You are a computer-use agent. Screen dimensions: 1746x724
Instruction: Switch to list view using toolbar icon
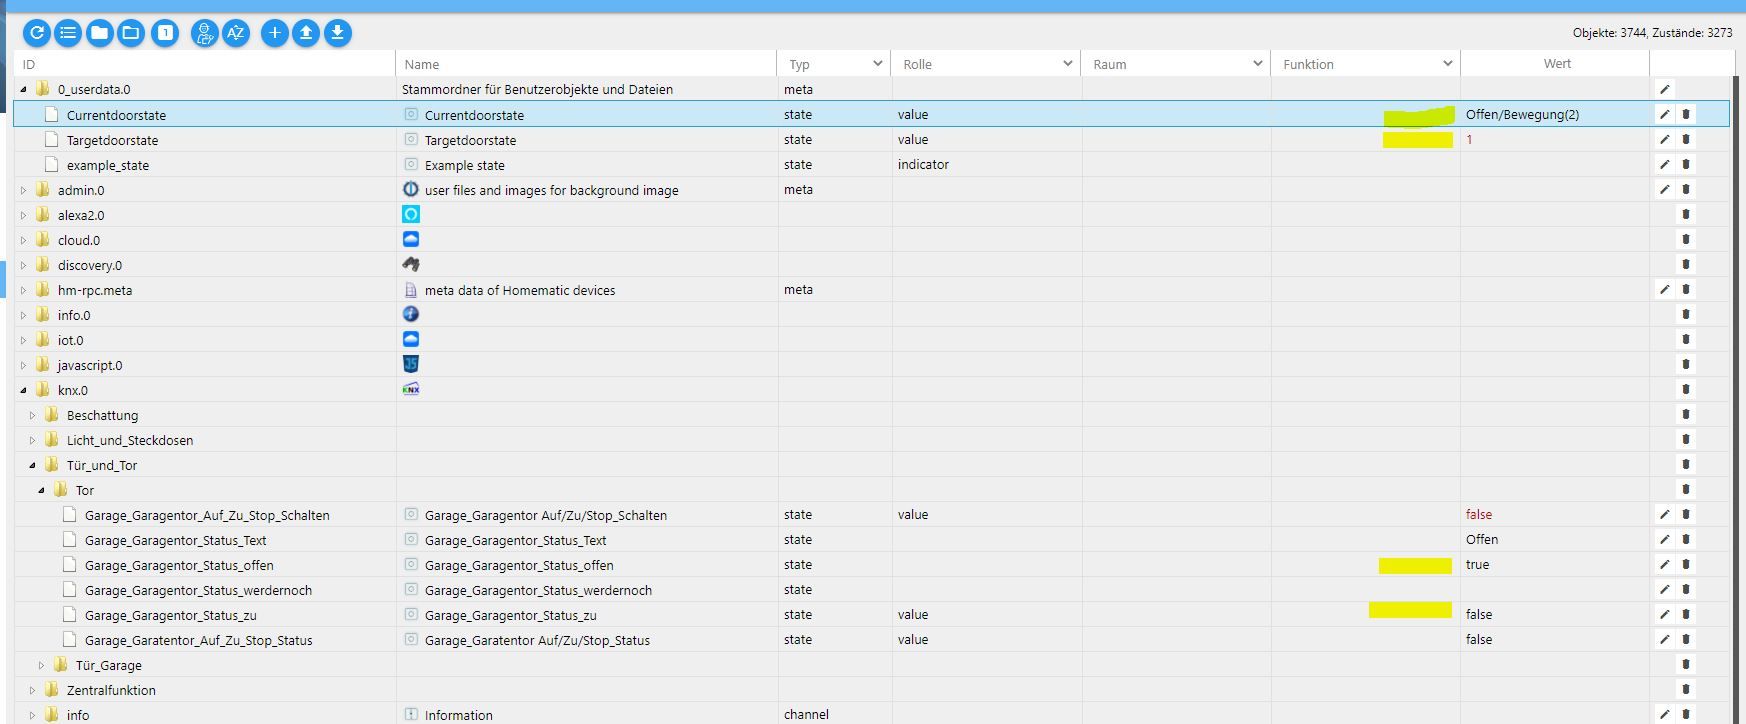click(68, 33)
